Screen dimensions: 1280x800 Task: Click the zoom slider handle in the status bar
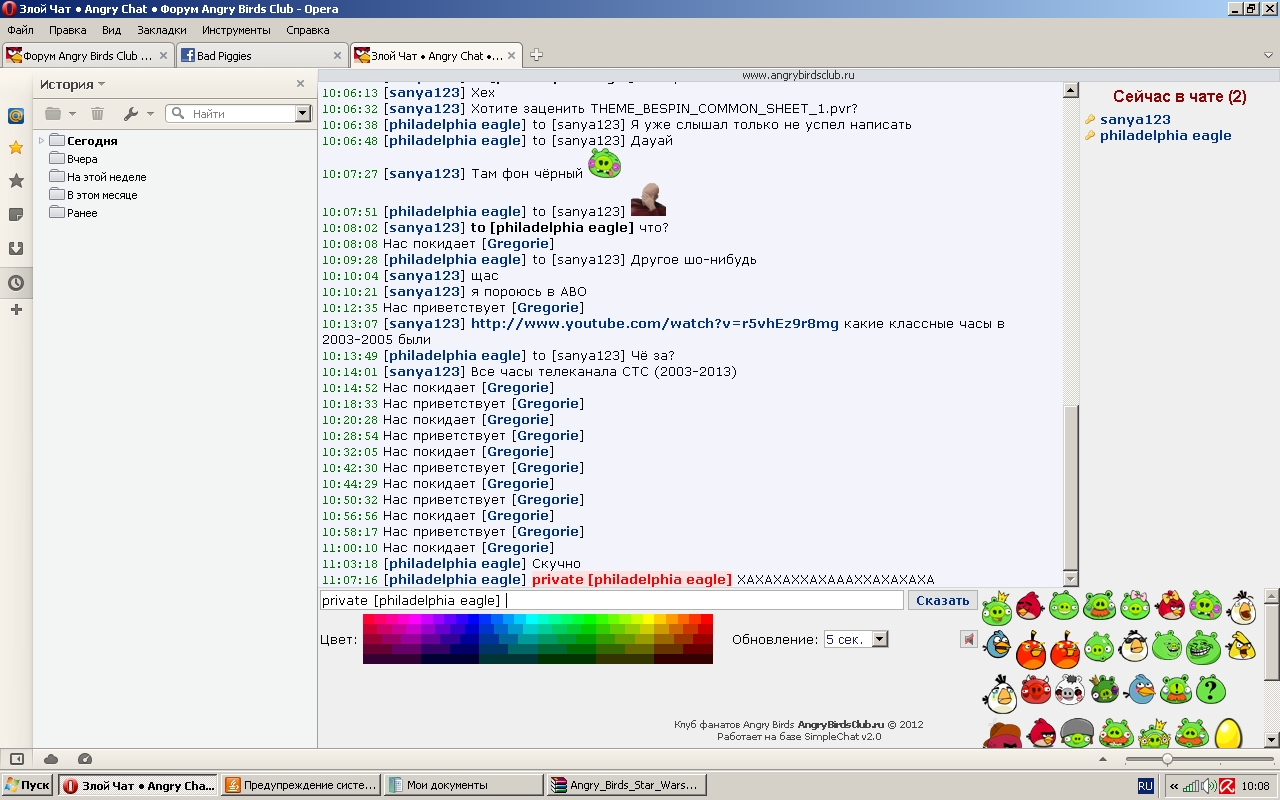click(x=1167, y=759)
